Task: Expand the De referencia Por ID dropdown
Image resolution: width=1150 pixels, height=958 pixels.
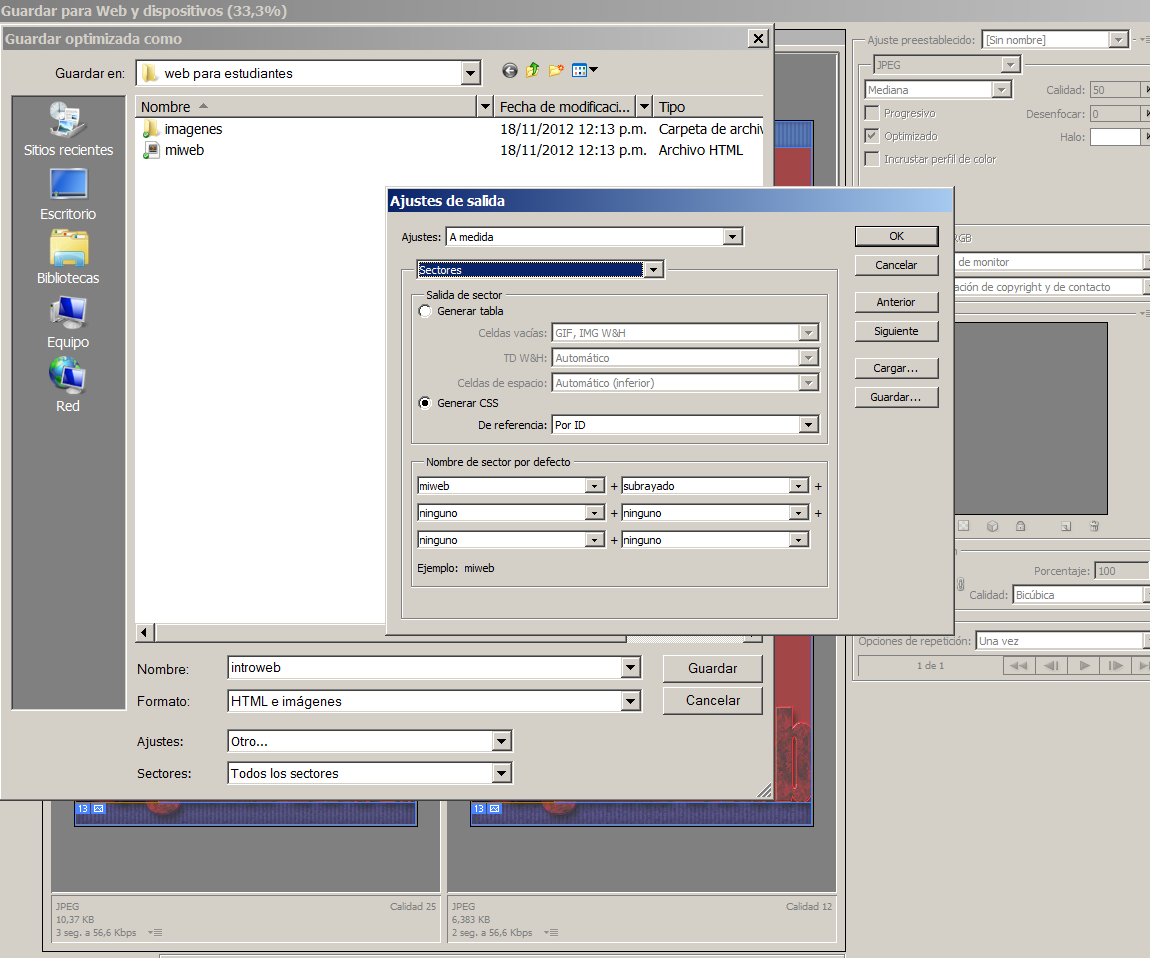Action: point(809,425)
